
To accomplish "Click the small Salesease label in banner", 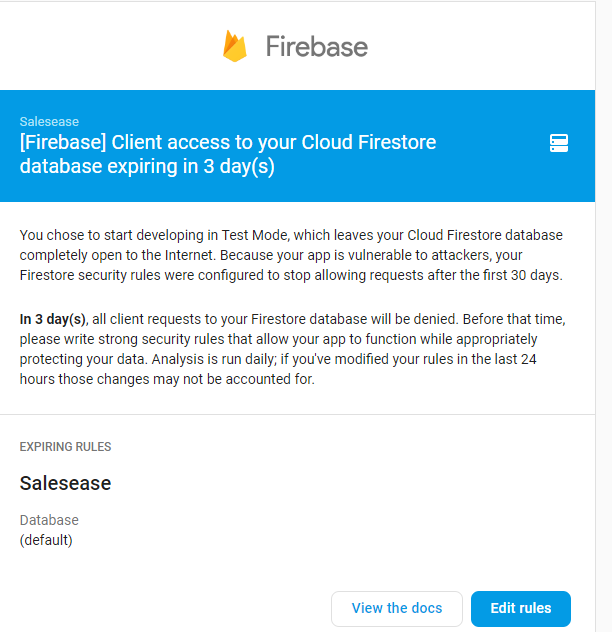I will point(49,121).
